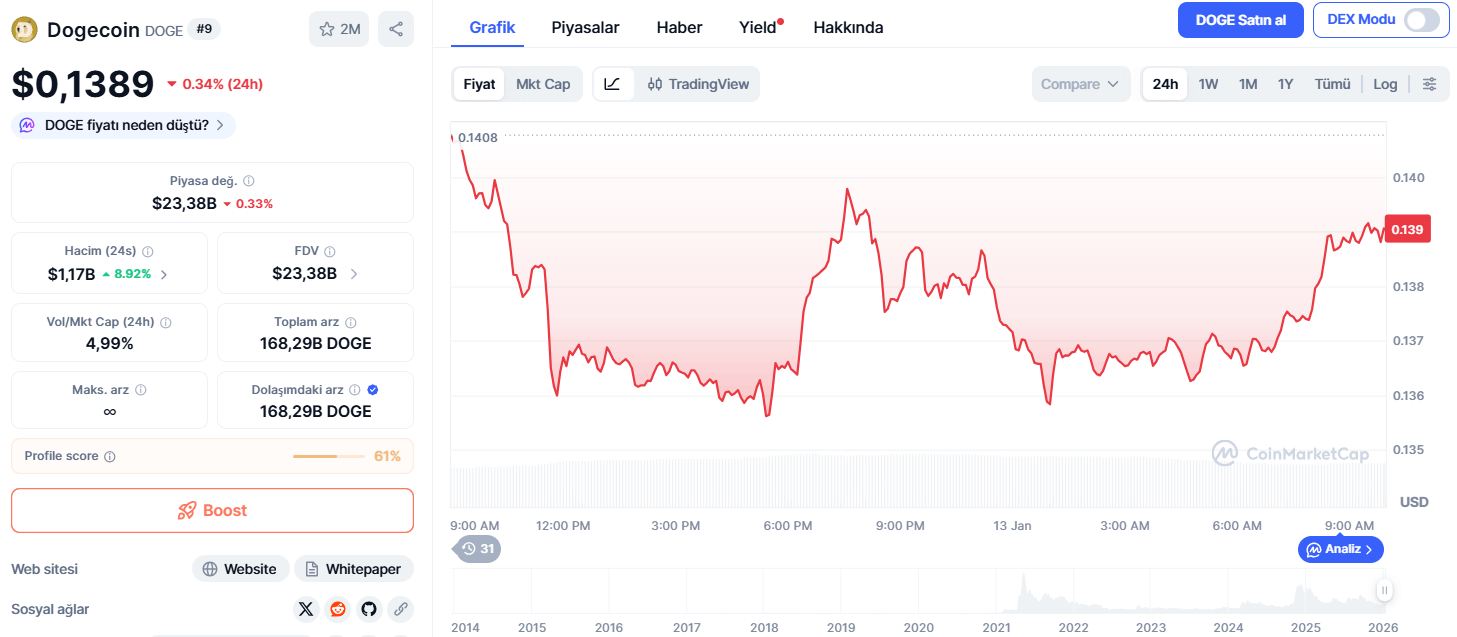Open the Analiz button on chart
The image size is (1457, 637).
(x=1341, y=549)
